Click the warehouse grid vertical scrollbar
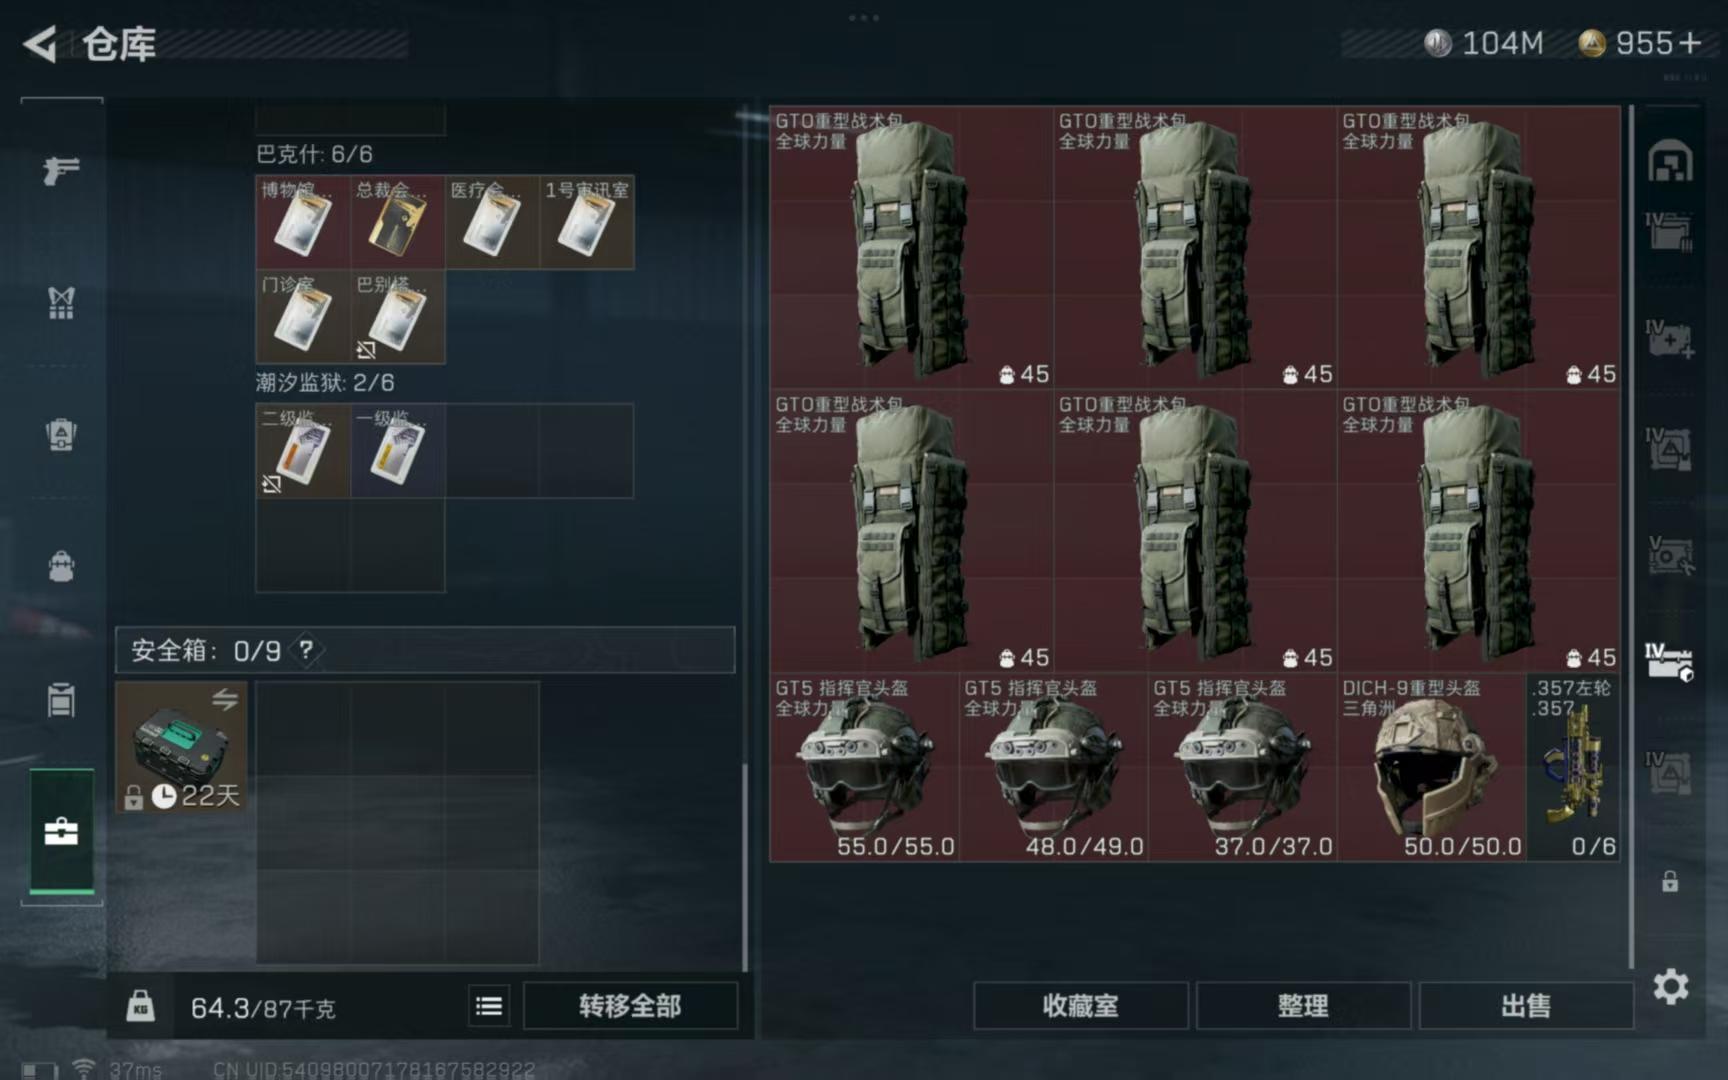 coord(1631,537)
